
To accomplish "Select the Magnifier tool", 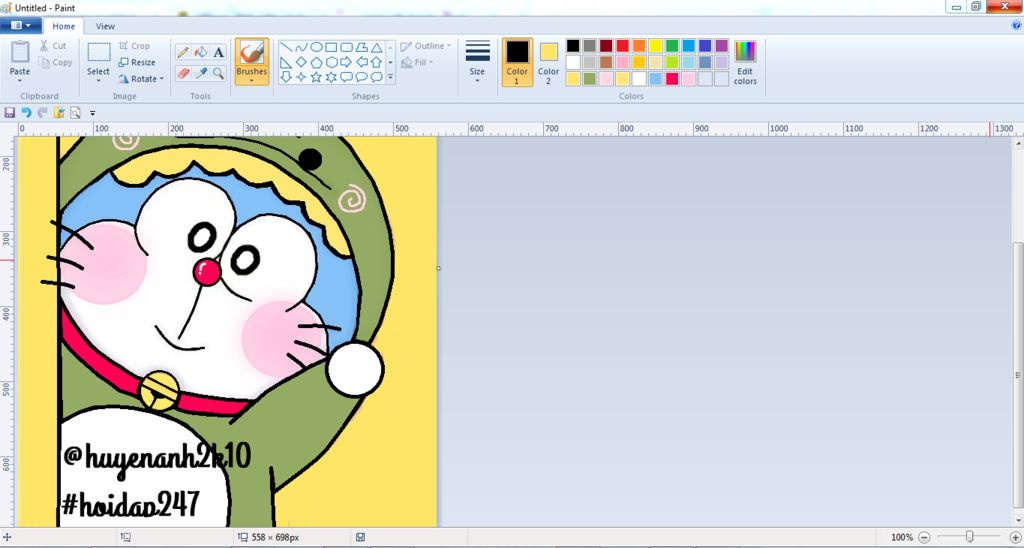I will 219,73.
